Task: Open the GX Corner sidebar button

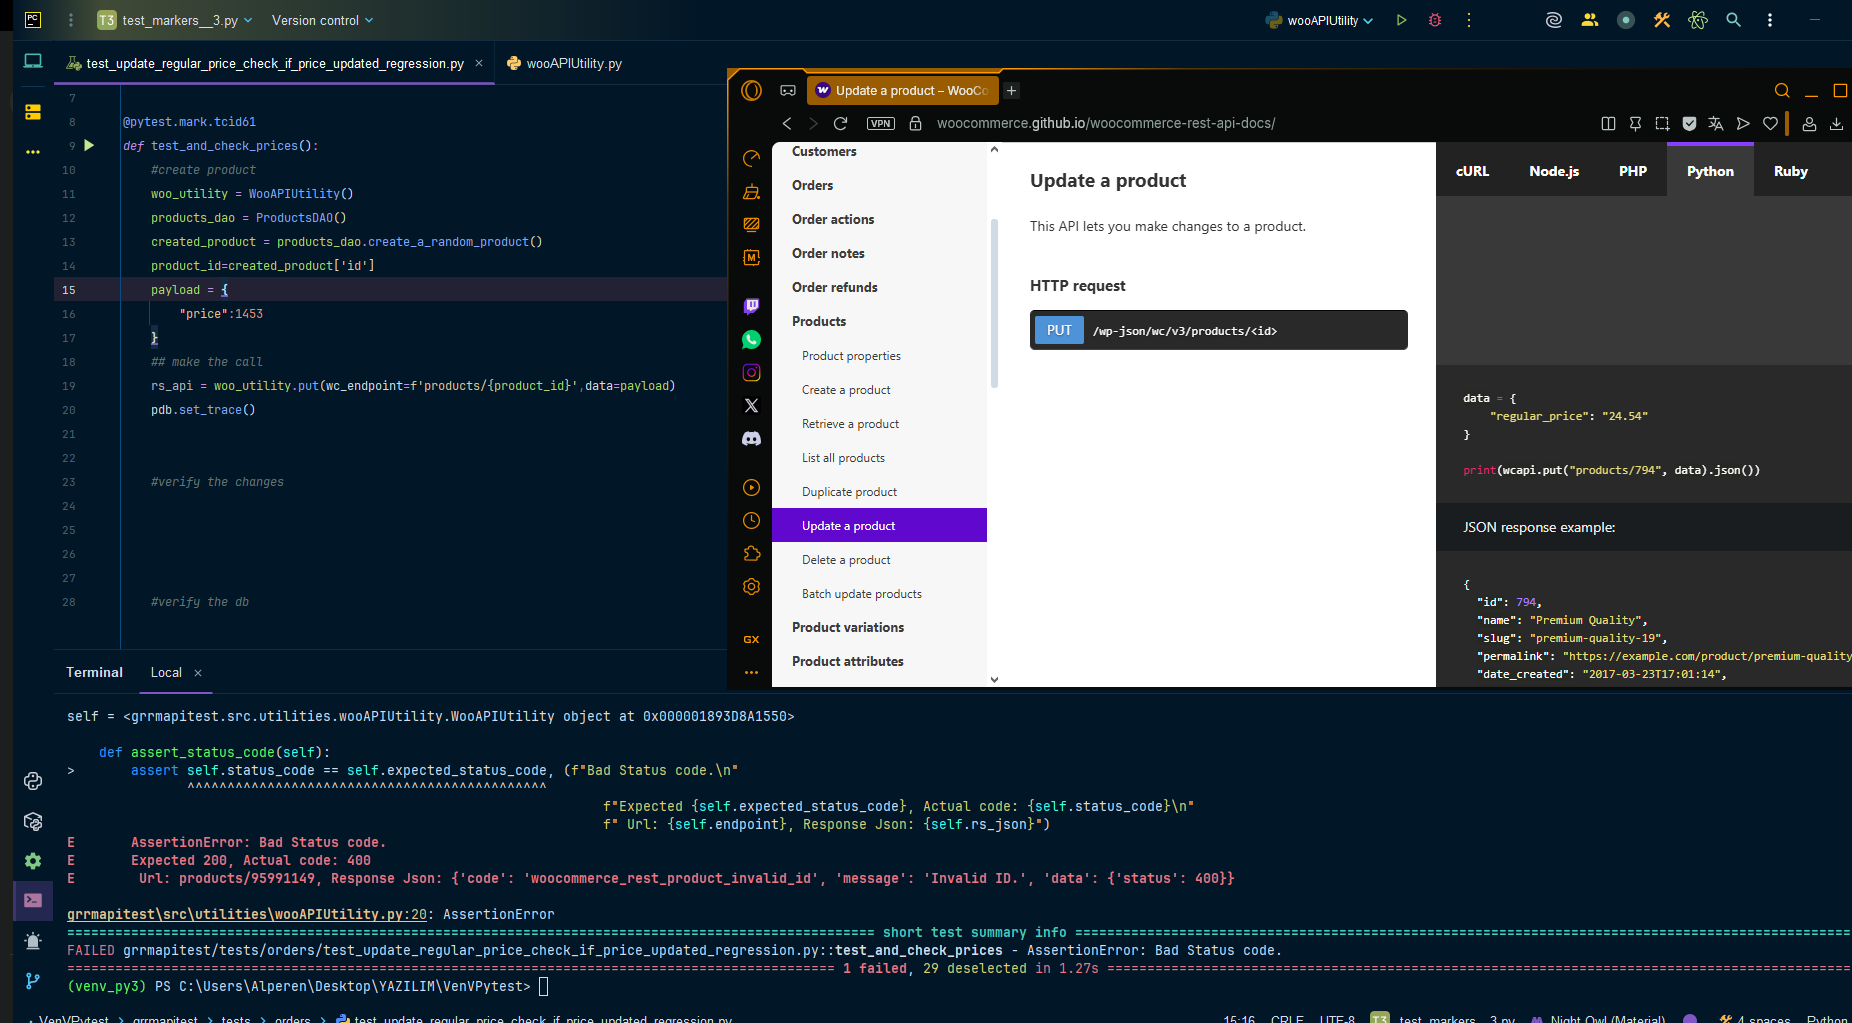Action: (x=751, y=639)
